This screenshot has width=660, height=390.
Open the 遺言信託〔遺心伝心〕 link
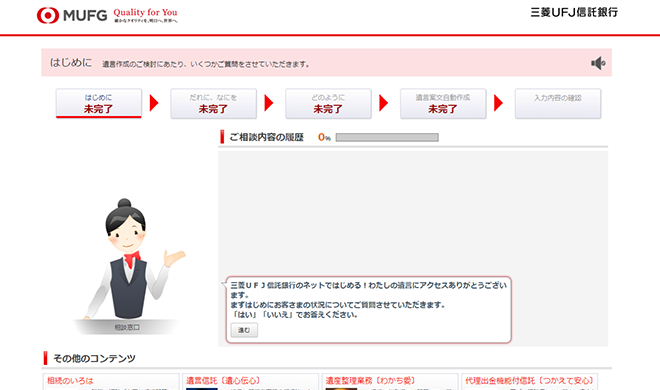(224, 381)
